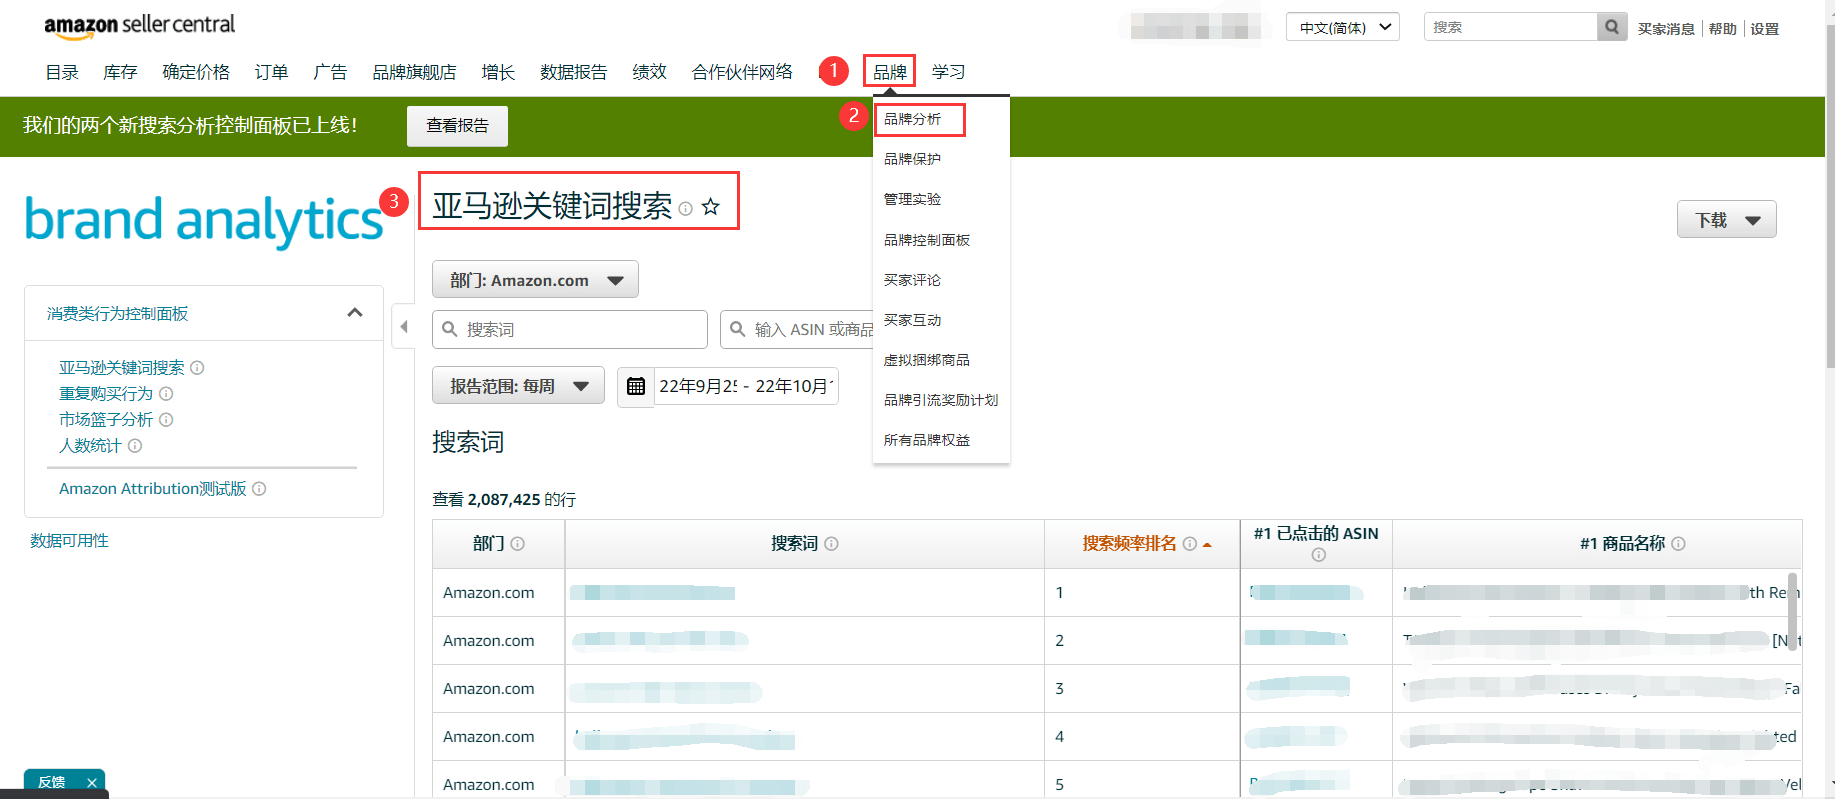Open the 订单 menu
1835x799 pixels.
(271, 72)
